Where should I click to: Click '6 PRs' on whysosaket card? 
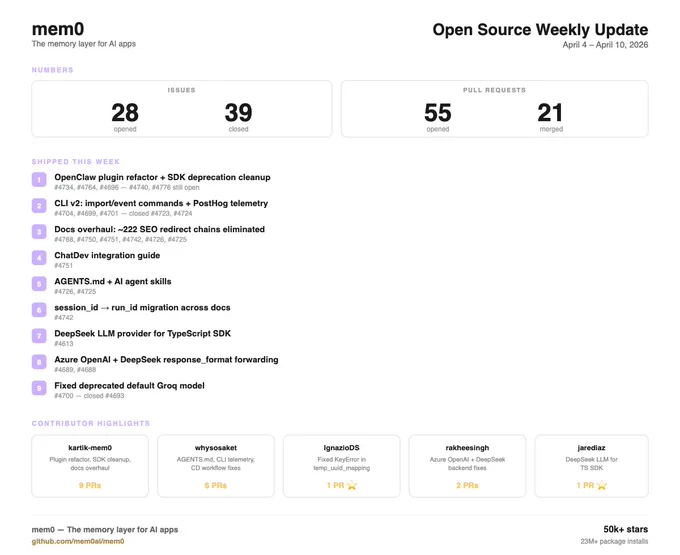point(216,485)
